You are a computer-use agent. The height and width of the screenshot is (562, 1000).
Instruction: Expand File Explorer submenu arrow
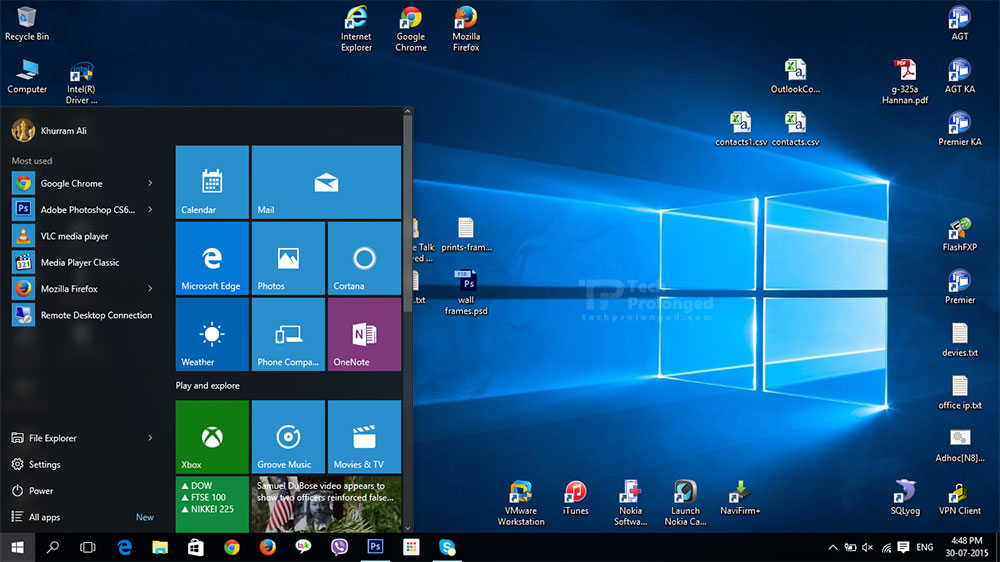[x=150, y=438]
